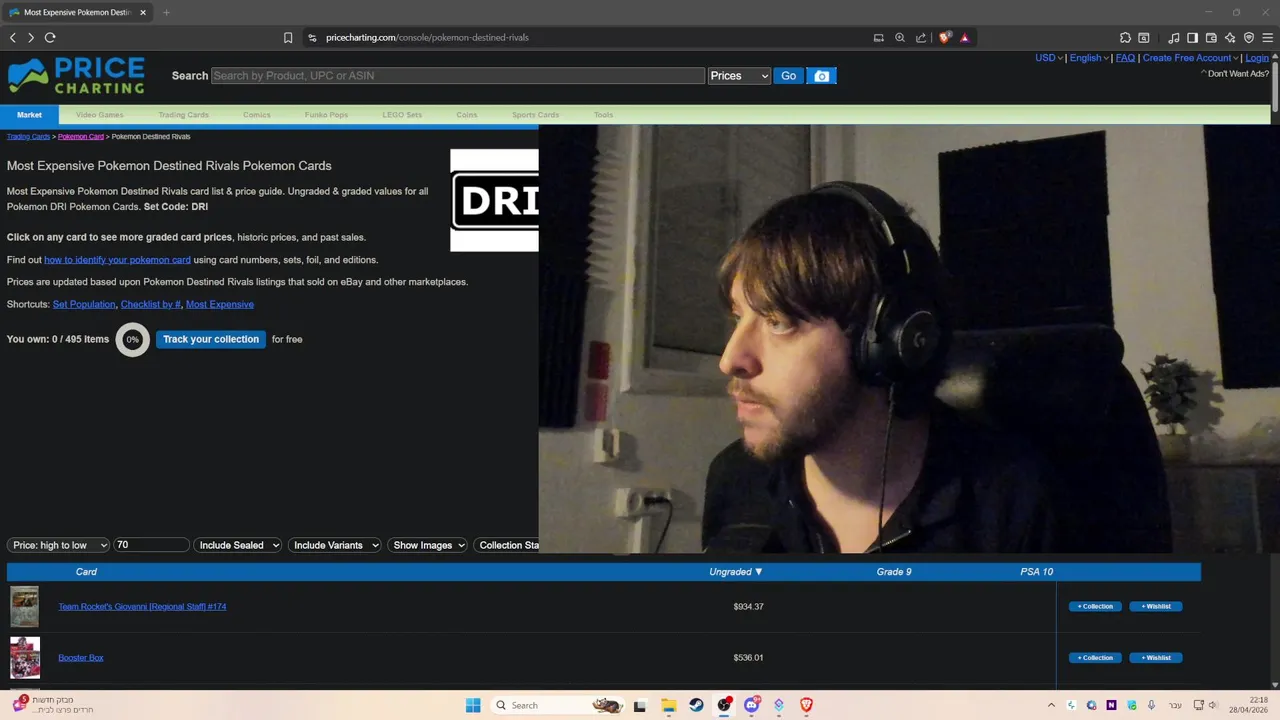1280x720 pixels.
Task: Add Team Rocket's Giovanni to Wishlist
Action: pos(1156,607)
